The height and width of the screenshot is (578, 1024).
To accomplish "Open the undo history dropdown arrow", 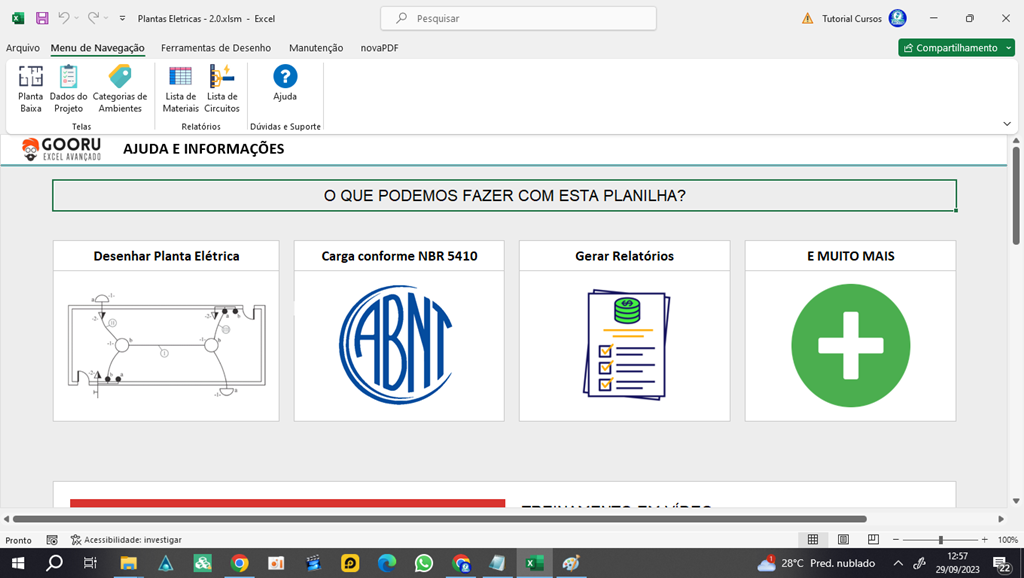I will (76, 18).
